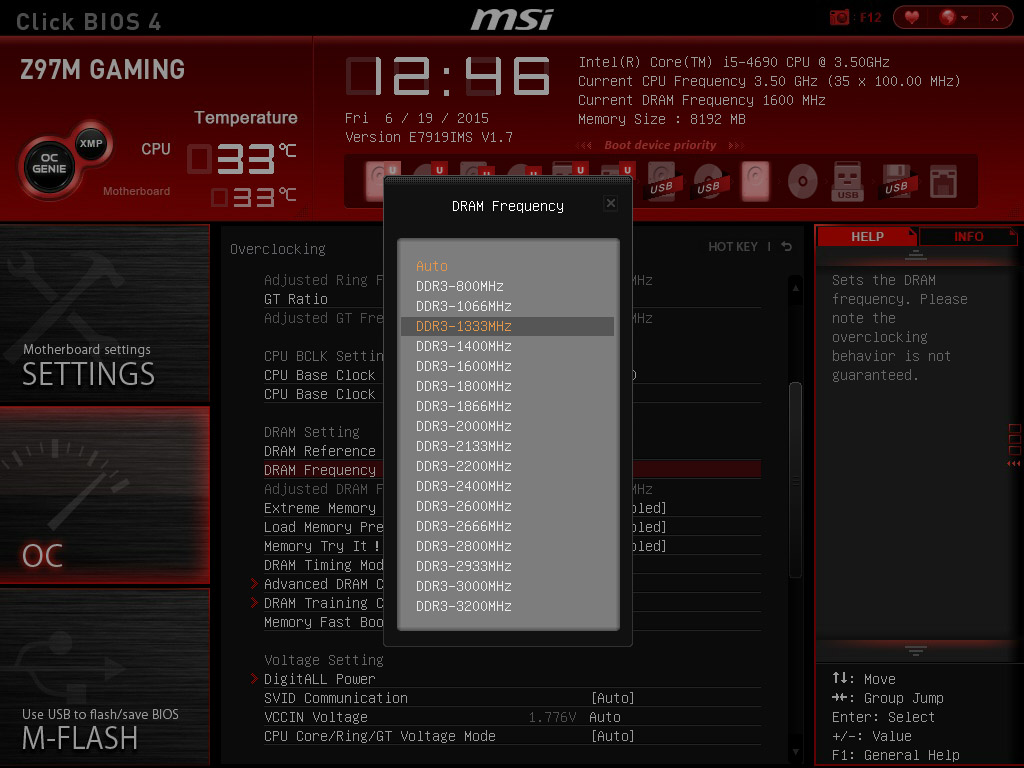The height and width of the screenshot is (768, 1024).
Task: Switch to the HELP tab
Action: point(867,236)
